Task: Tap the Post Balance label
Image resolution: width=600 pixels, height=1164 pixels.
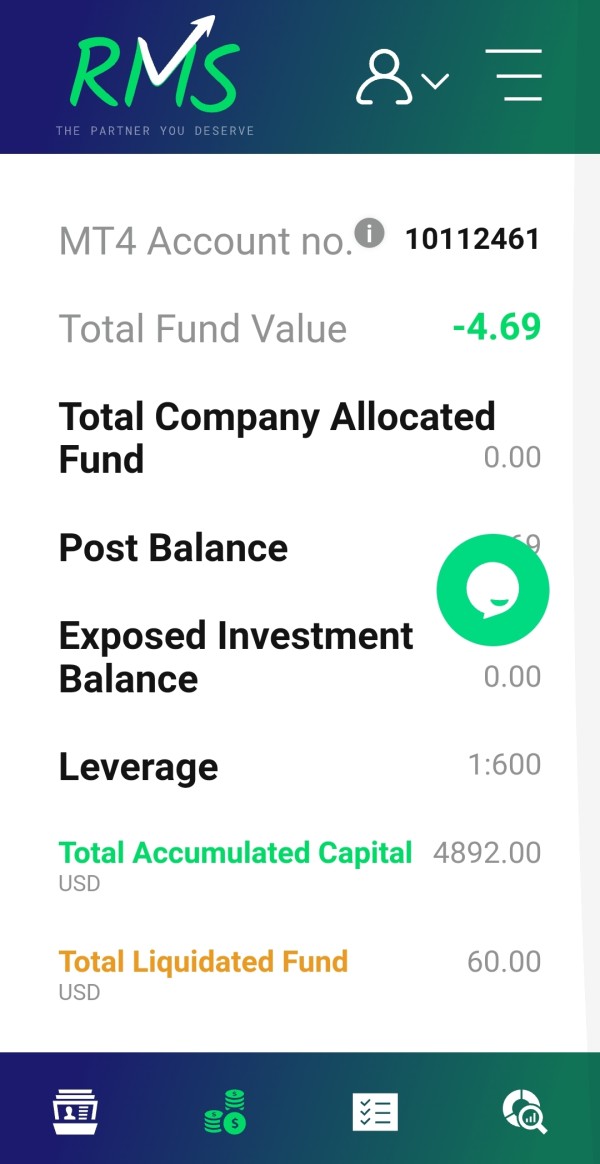Action: pyautogui.click(x=173, y=548)
